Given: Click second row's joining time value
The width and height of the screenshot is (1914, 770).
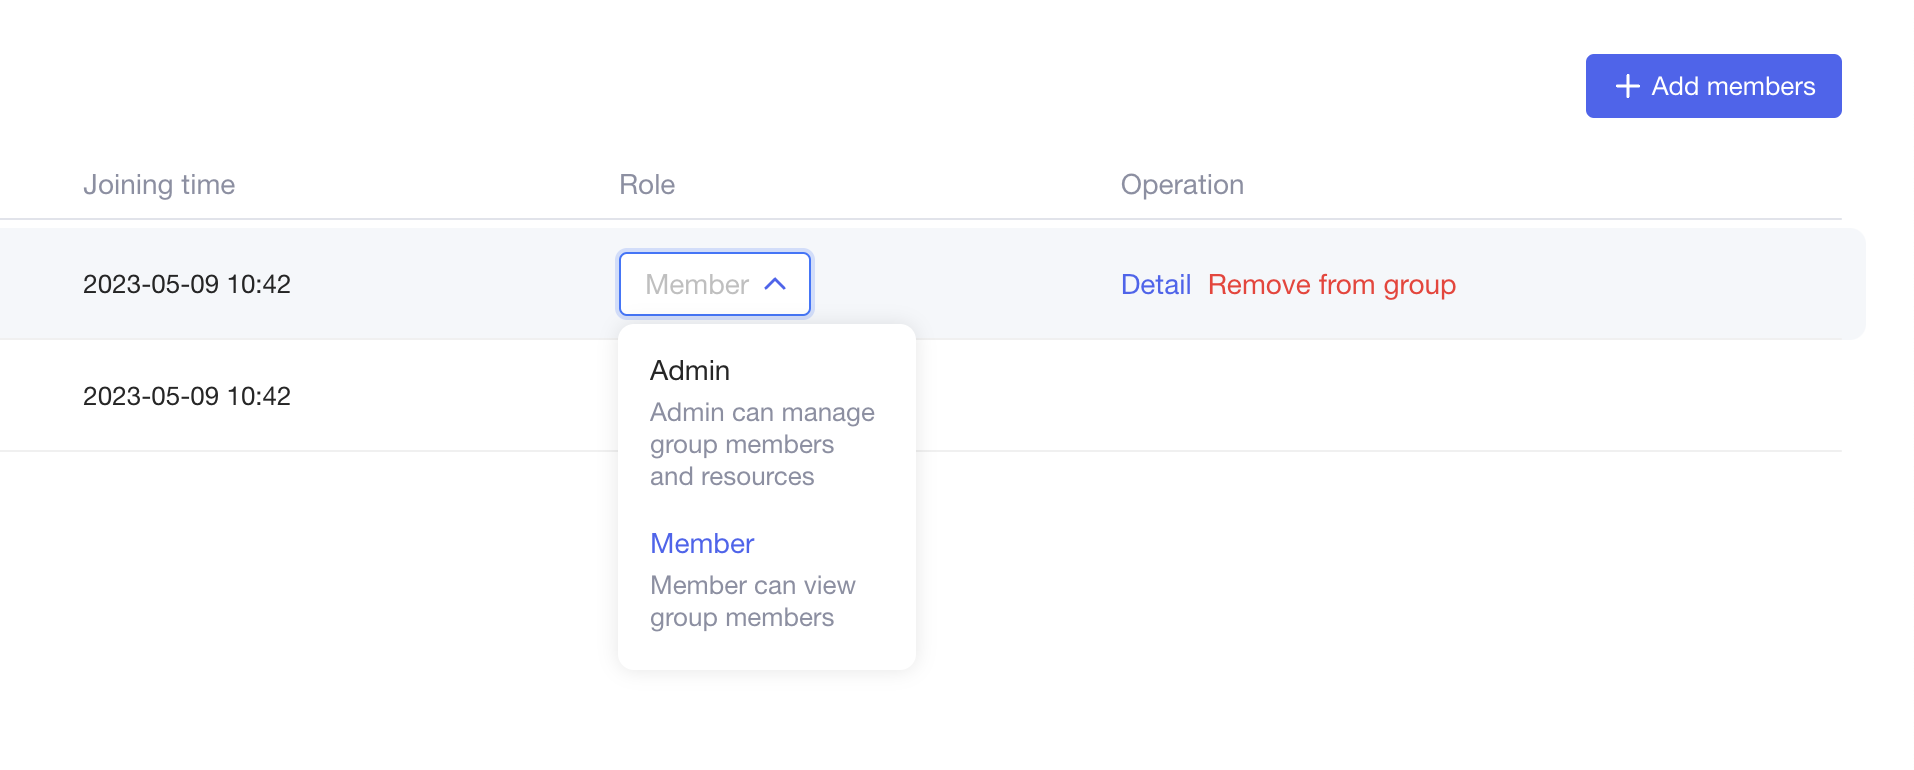Looking at the screenshot, I should click(x=187, y=397).
